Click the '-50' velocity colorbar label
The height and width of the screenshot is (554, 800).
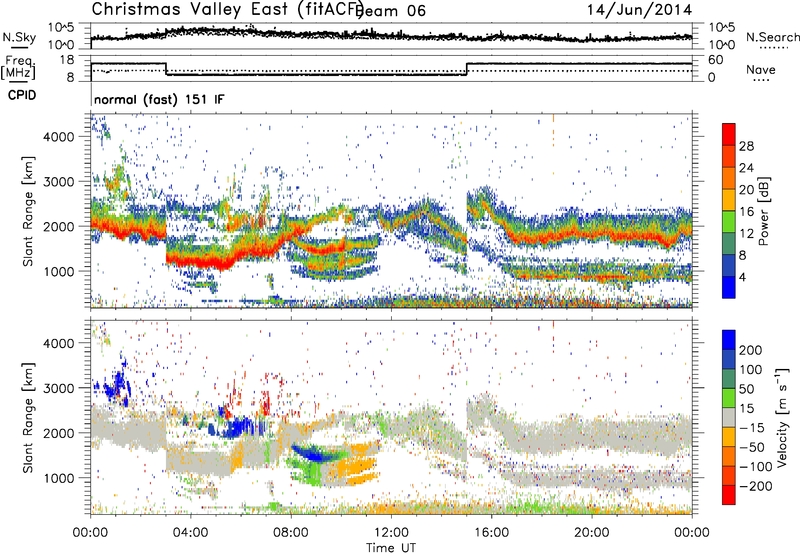click(752, 447)
